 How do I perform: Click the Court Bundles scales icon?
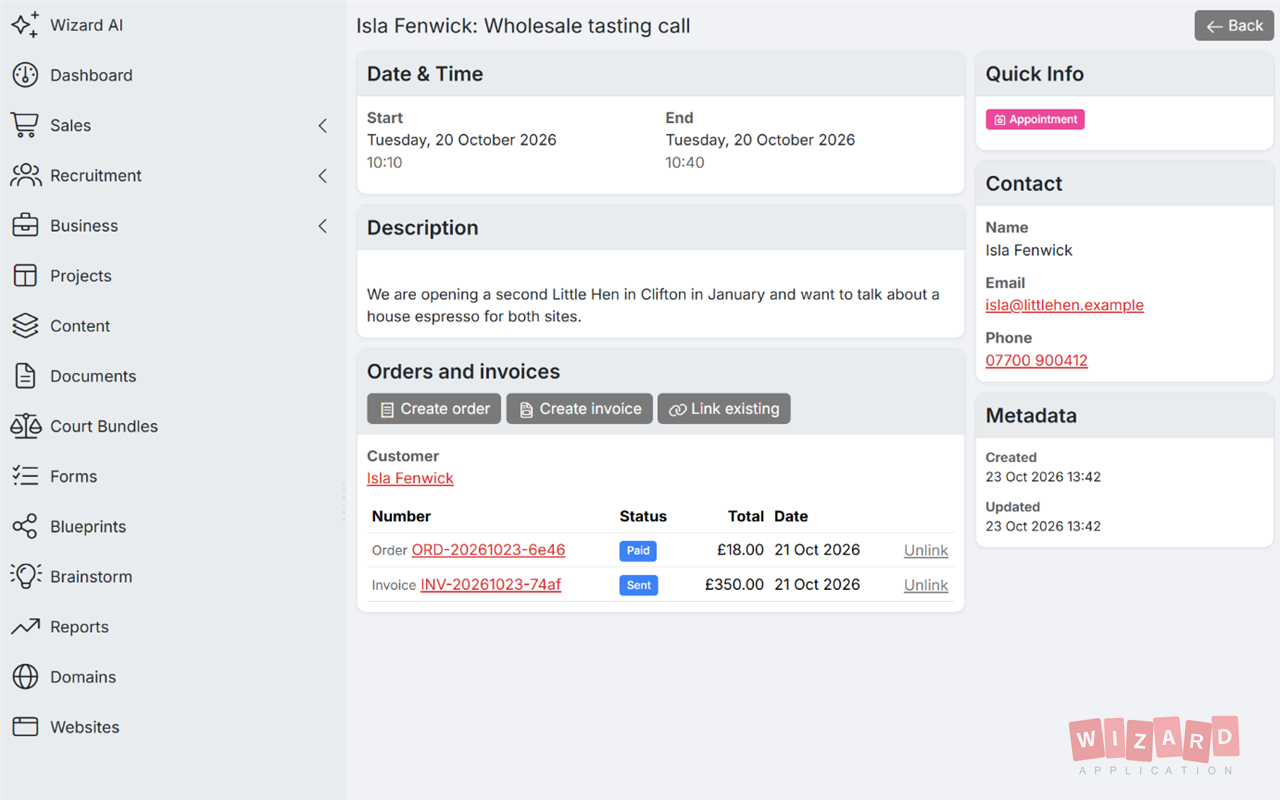pos(25,426)
